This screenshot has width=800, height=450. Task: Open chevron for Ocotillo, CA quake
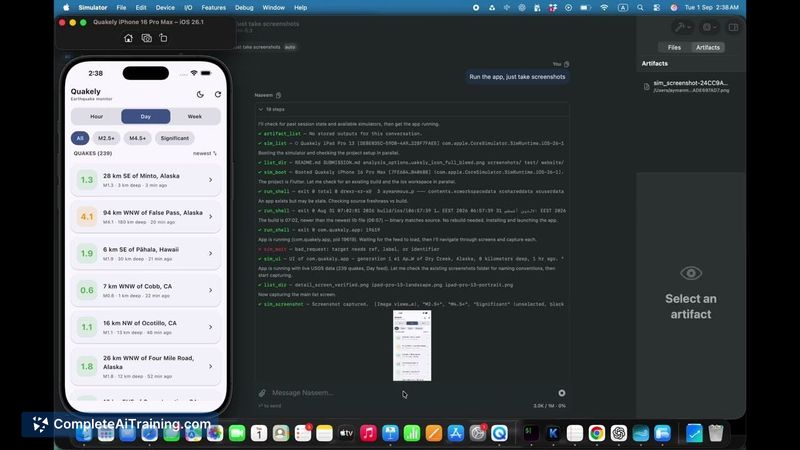point(210,327)
